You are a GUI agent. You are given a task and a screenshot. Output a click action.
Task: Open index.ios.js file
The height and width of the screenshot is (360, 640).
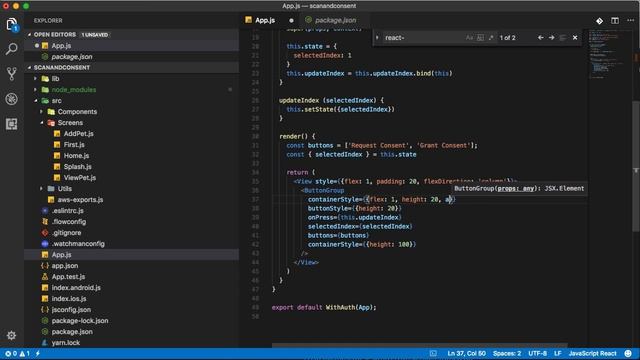pyautogui.click(x=69, y=299)
